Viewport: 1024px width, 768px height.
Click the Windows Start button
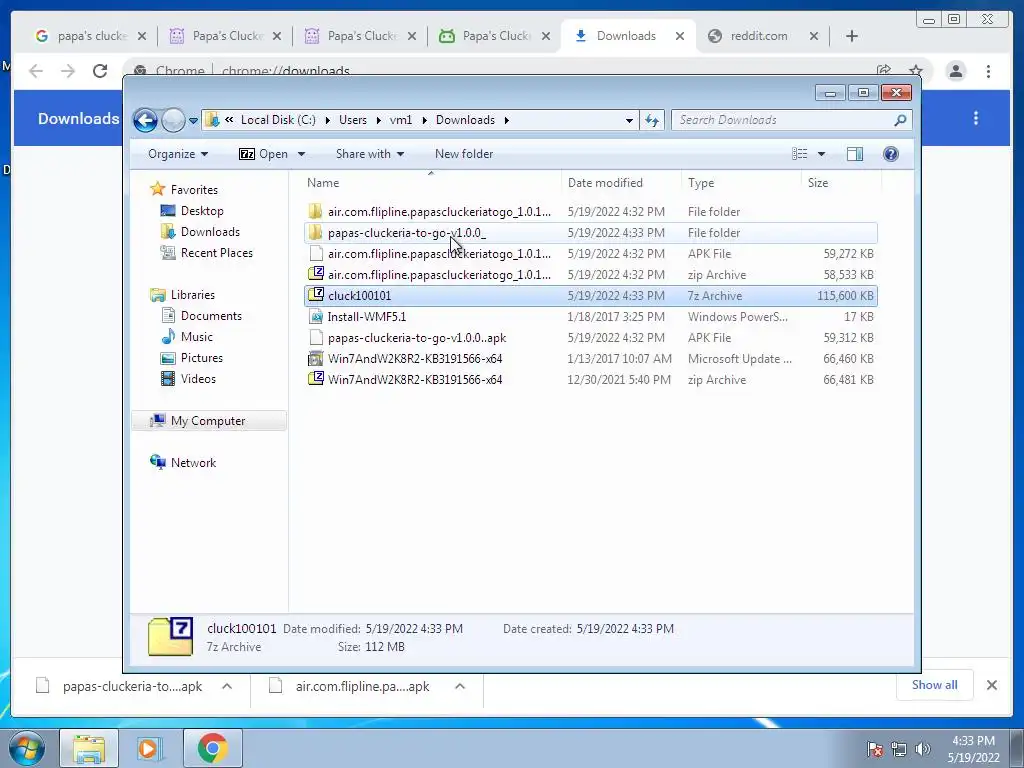(25, 748)
